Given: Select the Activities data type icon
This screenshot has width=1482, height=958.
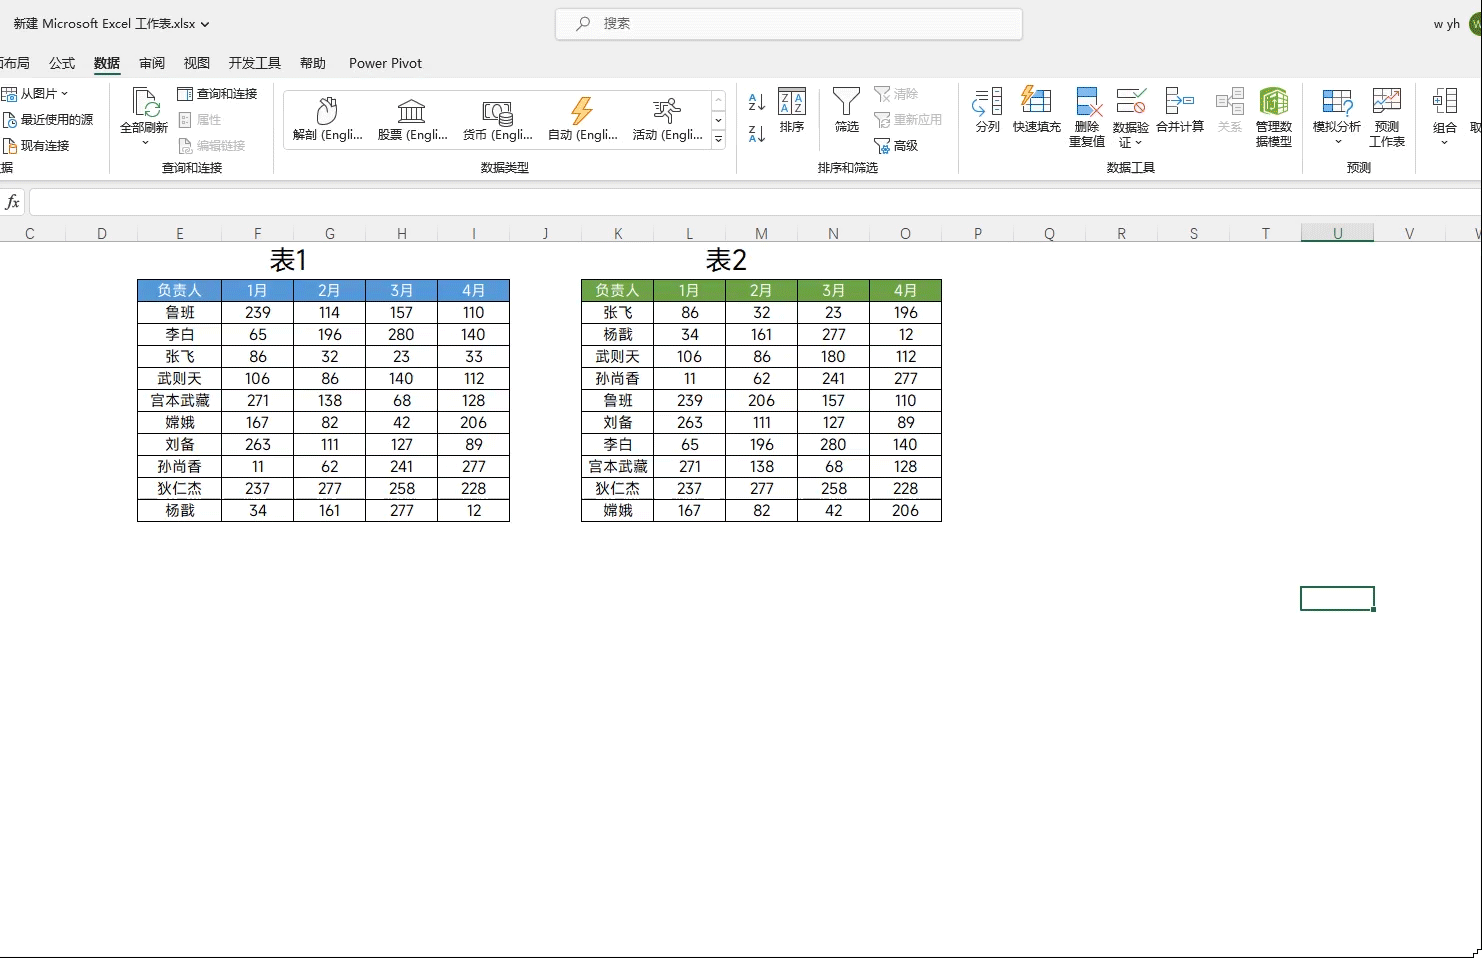Looking at the screenshot, I should coord(667,110).
